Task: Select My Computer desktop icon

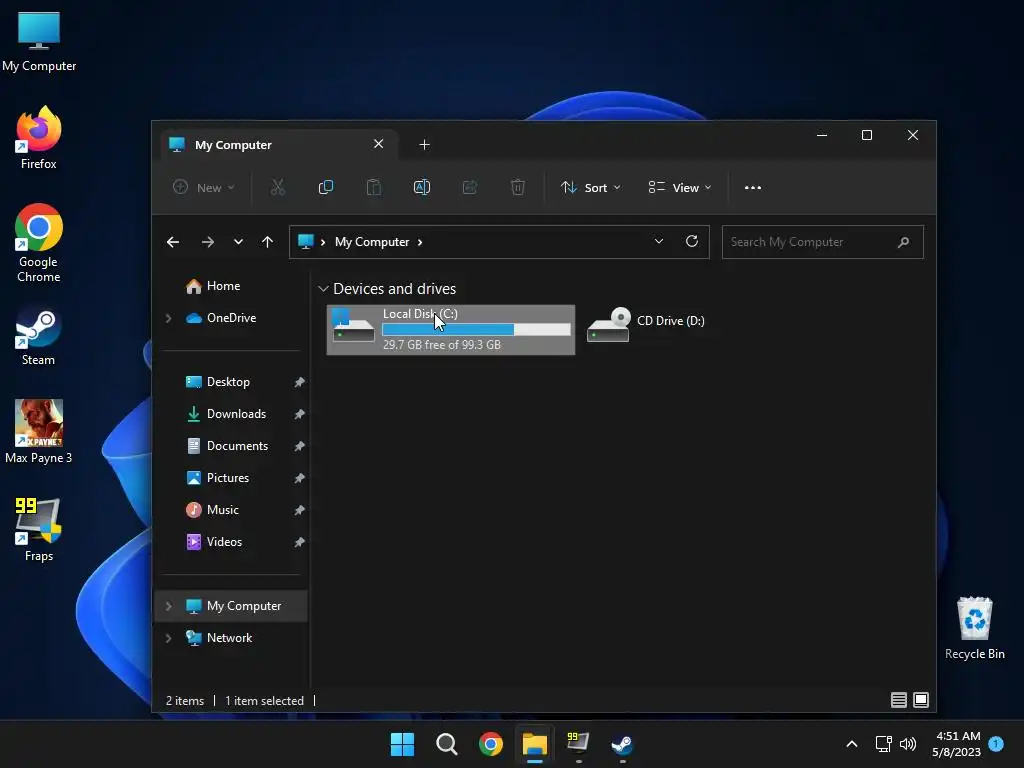Action: [39, 42]
